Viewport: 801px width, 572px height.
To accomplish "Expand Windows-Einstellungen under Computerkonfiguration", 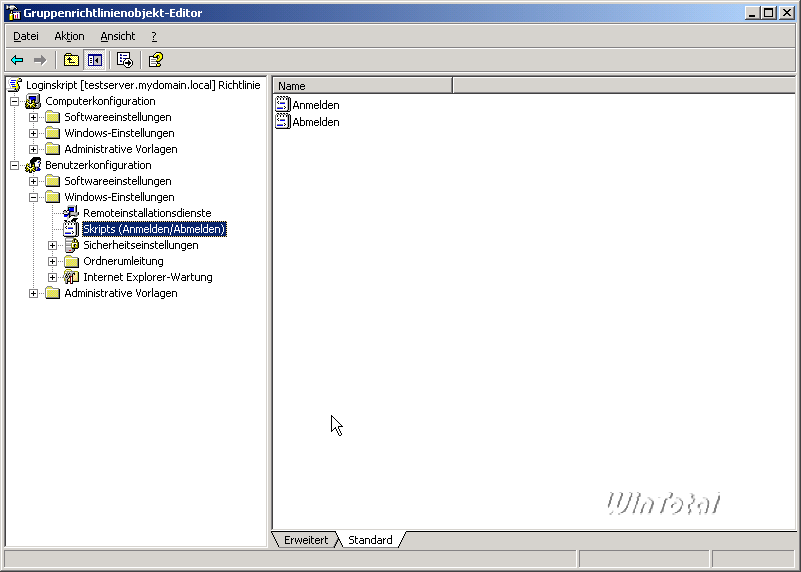I will 33,133.
